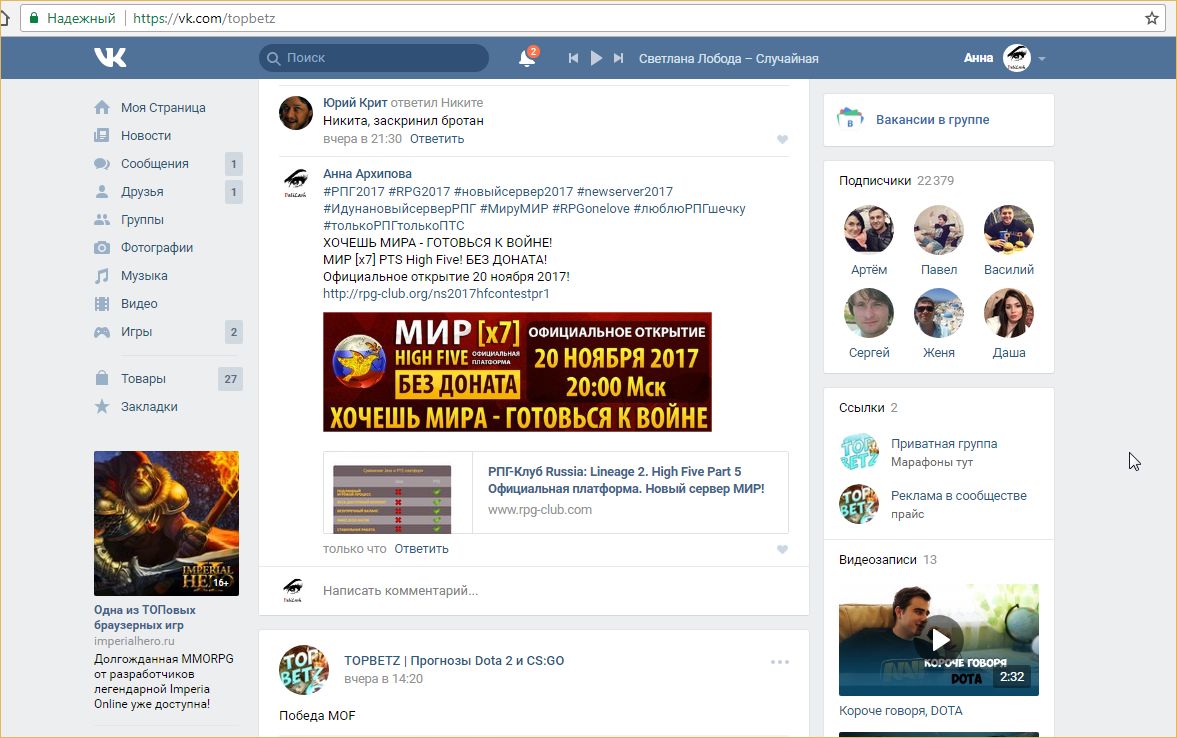This screenshot has height=738, width=1177.
Task: Open Моя Страница from the sidebar
Action: pos(163,107)
